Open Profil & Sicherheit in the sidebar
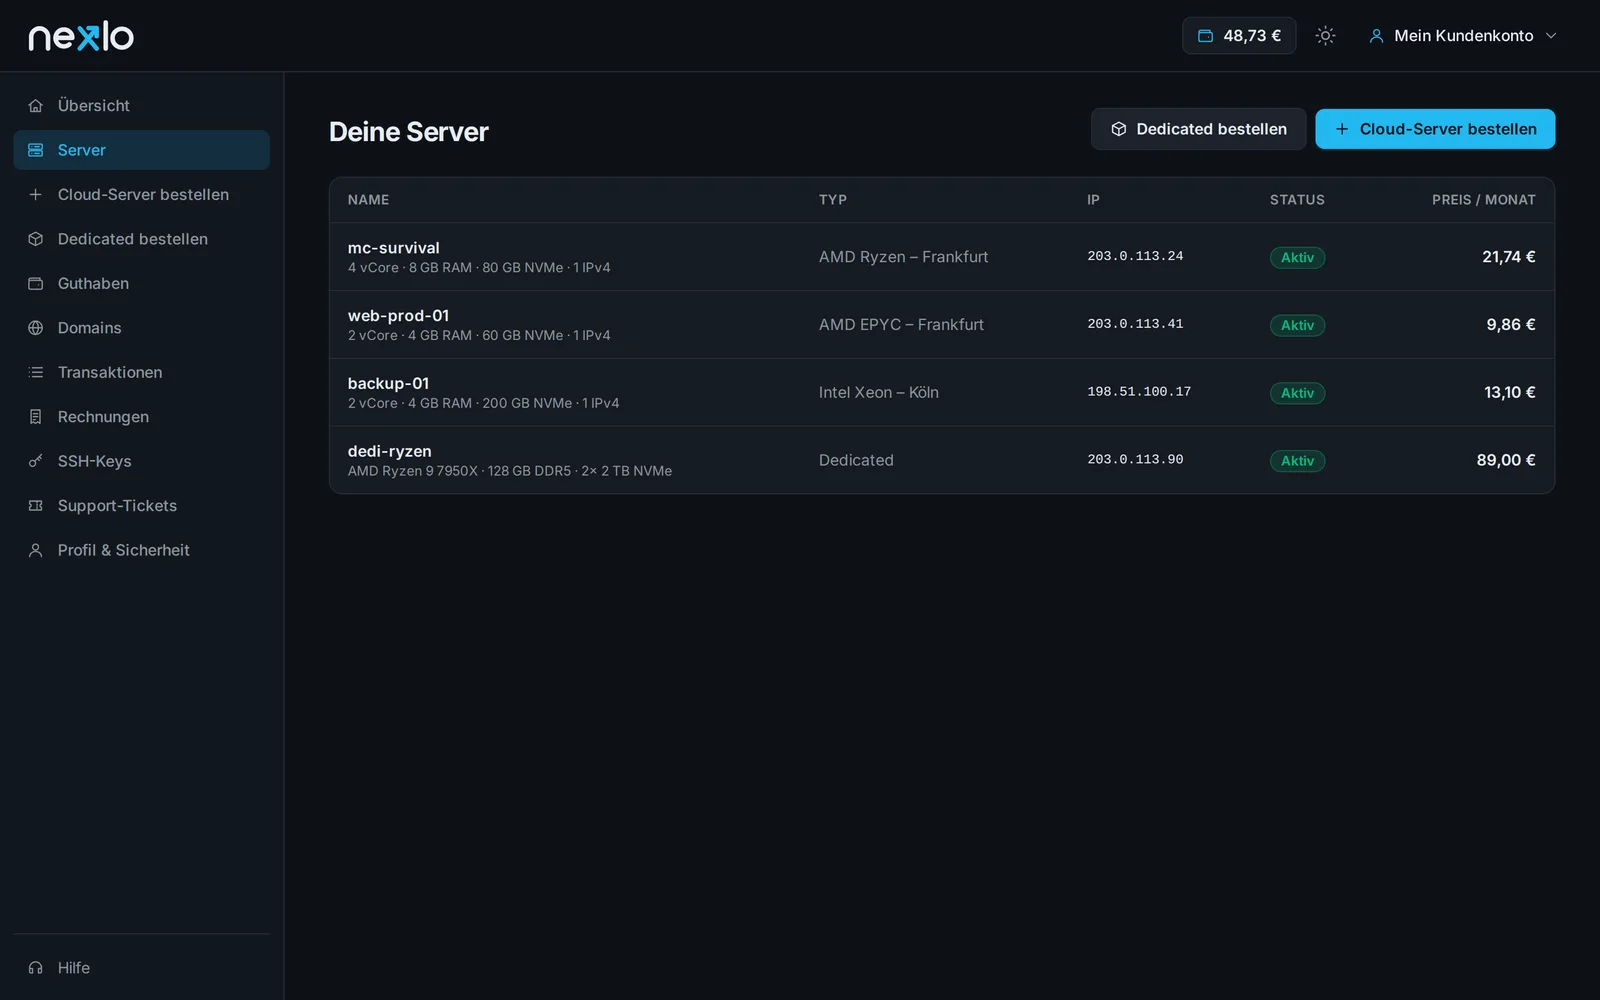The height and width of the screenshot is (1000, 1600). (x=142, y=550)
